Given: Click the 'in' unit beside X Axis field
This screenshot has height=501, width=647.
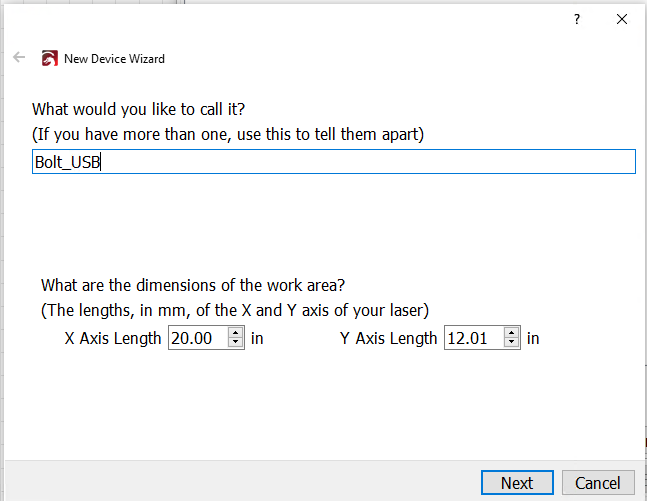Looking at the screenshot, I should coord(257,338).
